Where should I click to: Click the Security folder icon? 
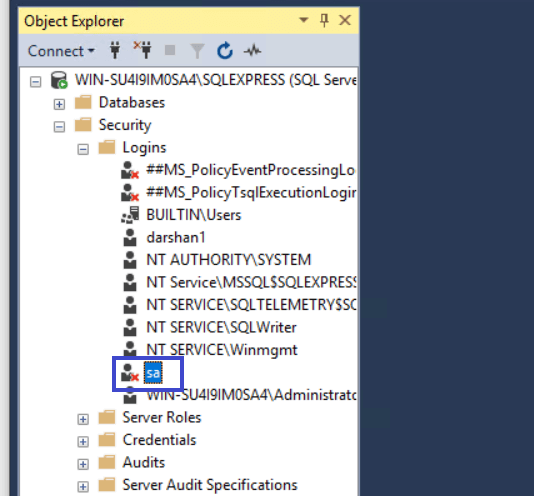(x=83, y=125)
